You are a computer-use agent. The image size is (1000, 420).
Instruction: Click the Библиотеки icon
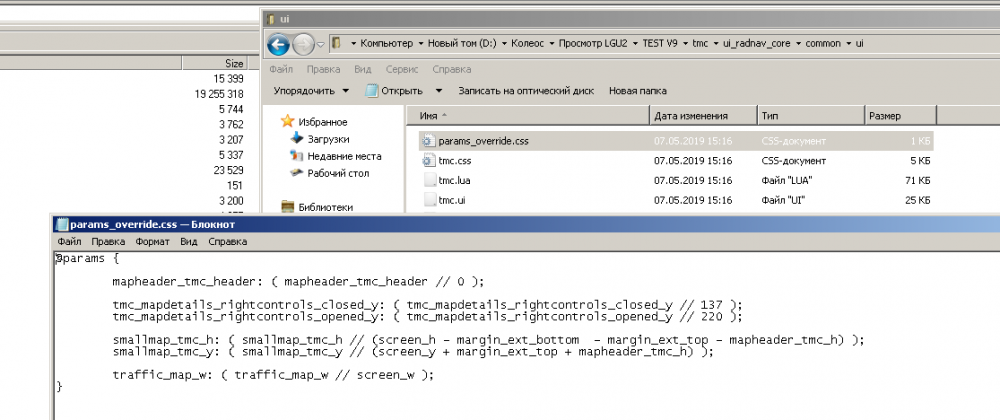click(x=288, y=206)
